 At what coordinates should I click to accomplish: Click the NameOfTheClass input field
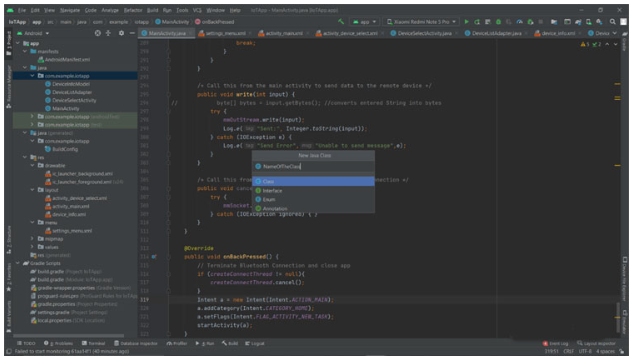[313, 166]
